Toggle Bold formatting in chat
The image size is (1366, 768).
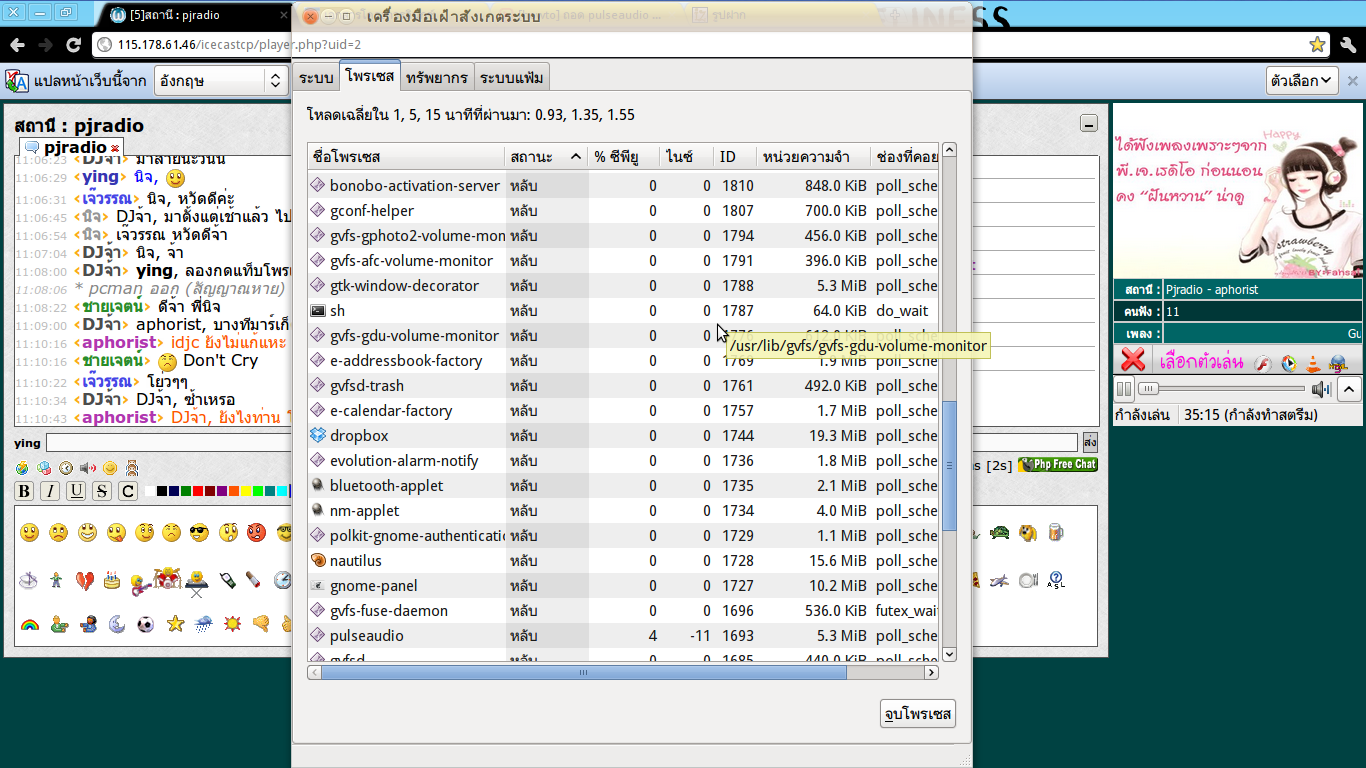24,491
